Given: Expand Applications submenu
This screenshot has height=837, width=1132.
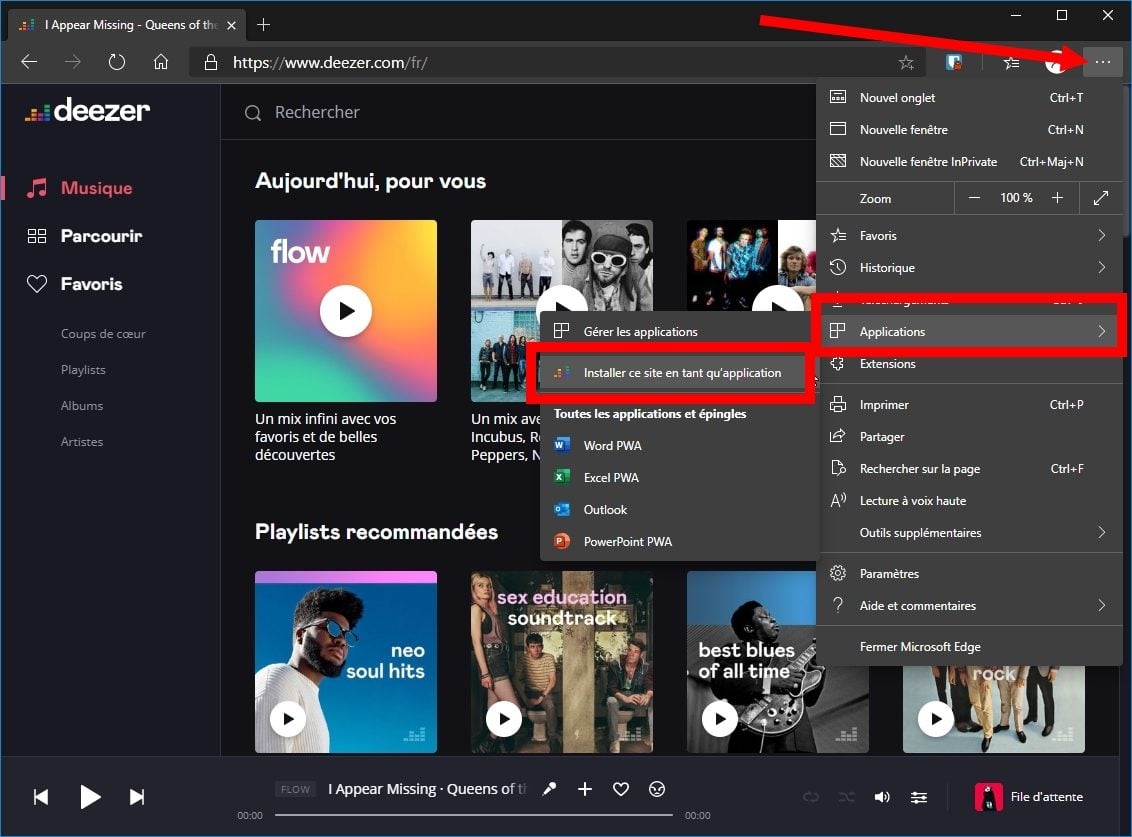Looking at the screenshot, I should pyautogui.click(x=969, y=331).
